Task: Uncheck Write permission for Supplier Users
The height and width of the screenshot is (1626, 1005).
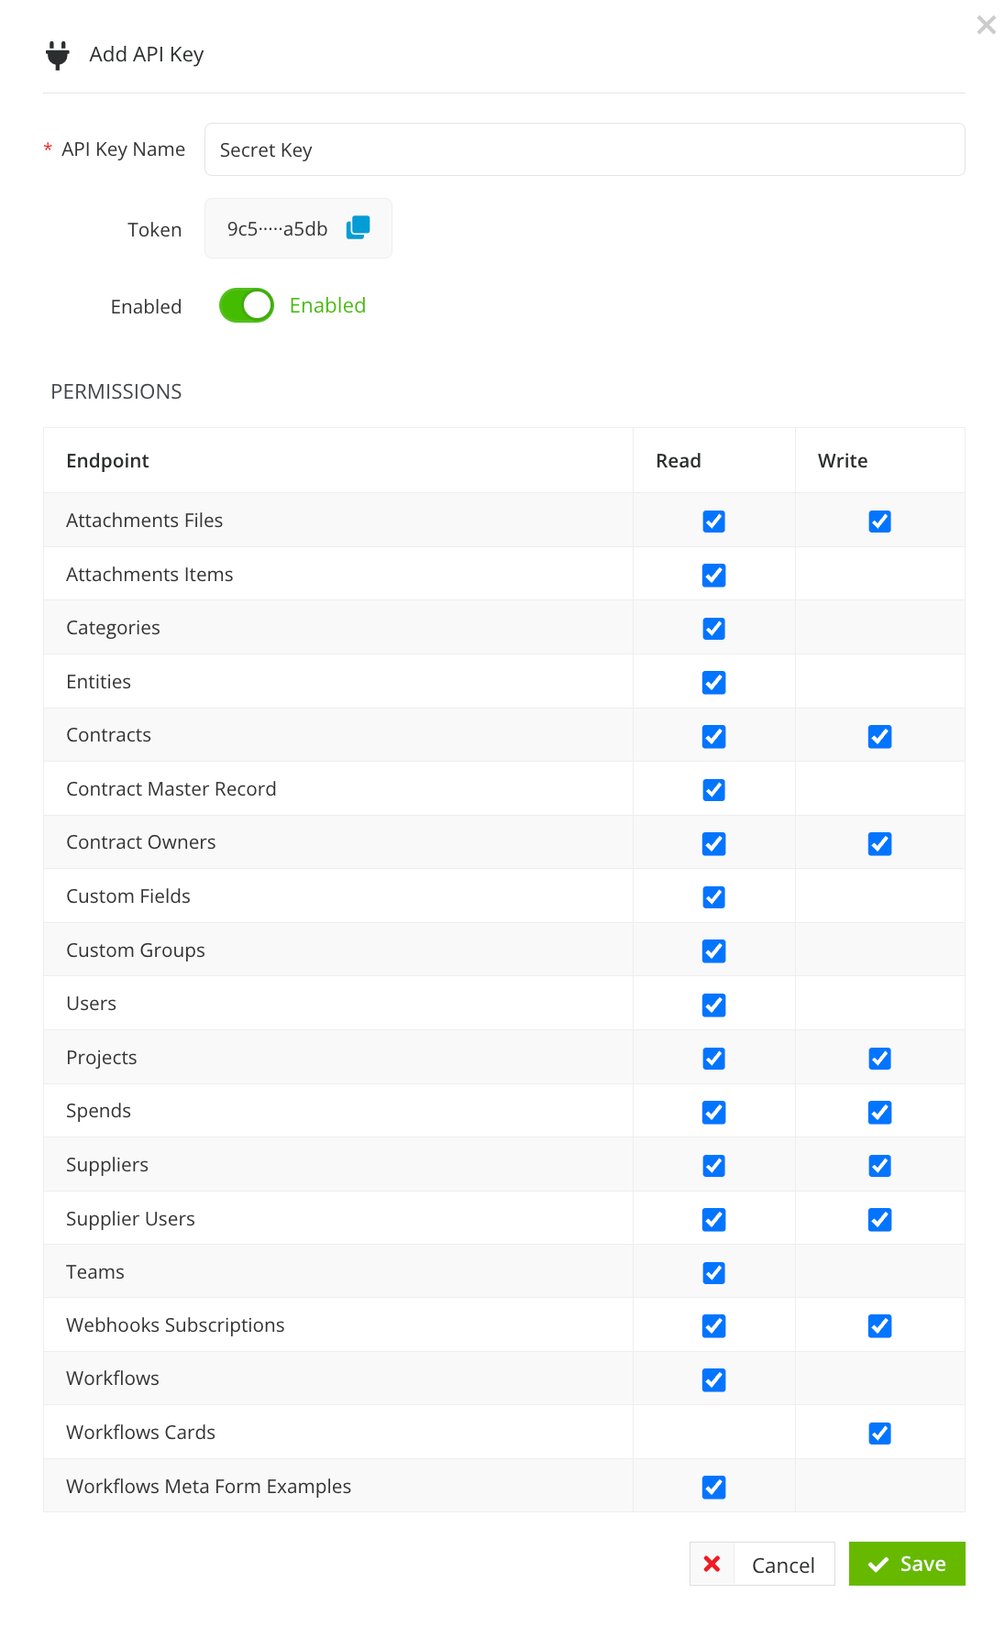Action: (x=878, y=1219)
